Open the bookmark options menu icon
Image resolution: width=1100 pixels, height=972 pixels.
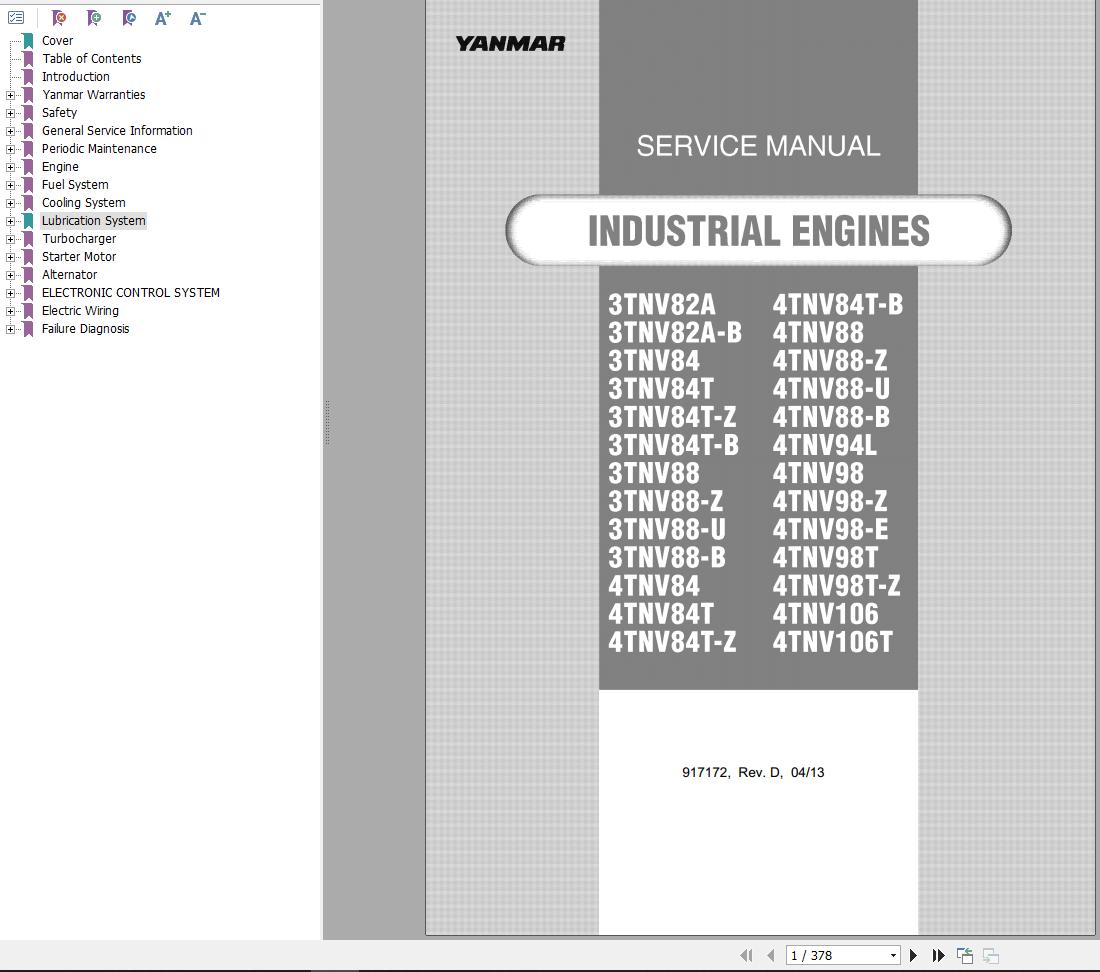pos(16,18)
